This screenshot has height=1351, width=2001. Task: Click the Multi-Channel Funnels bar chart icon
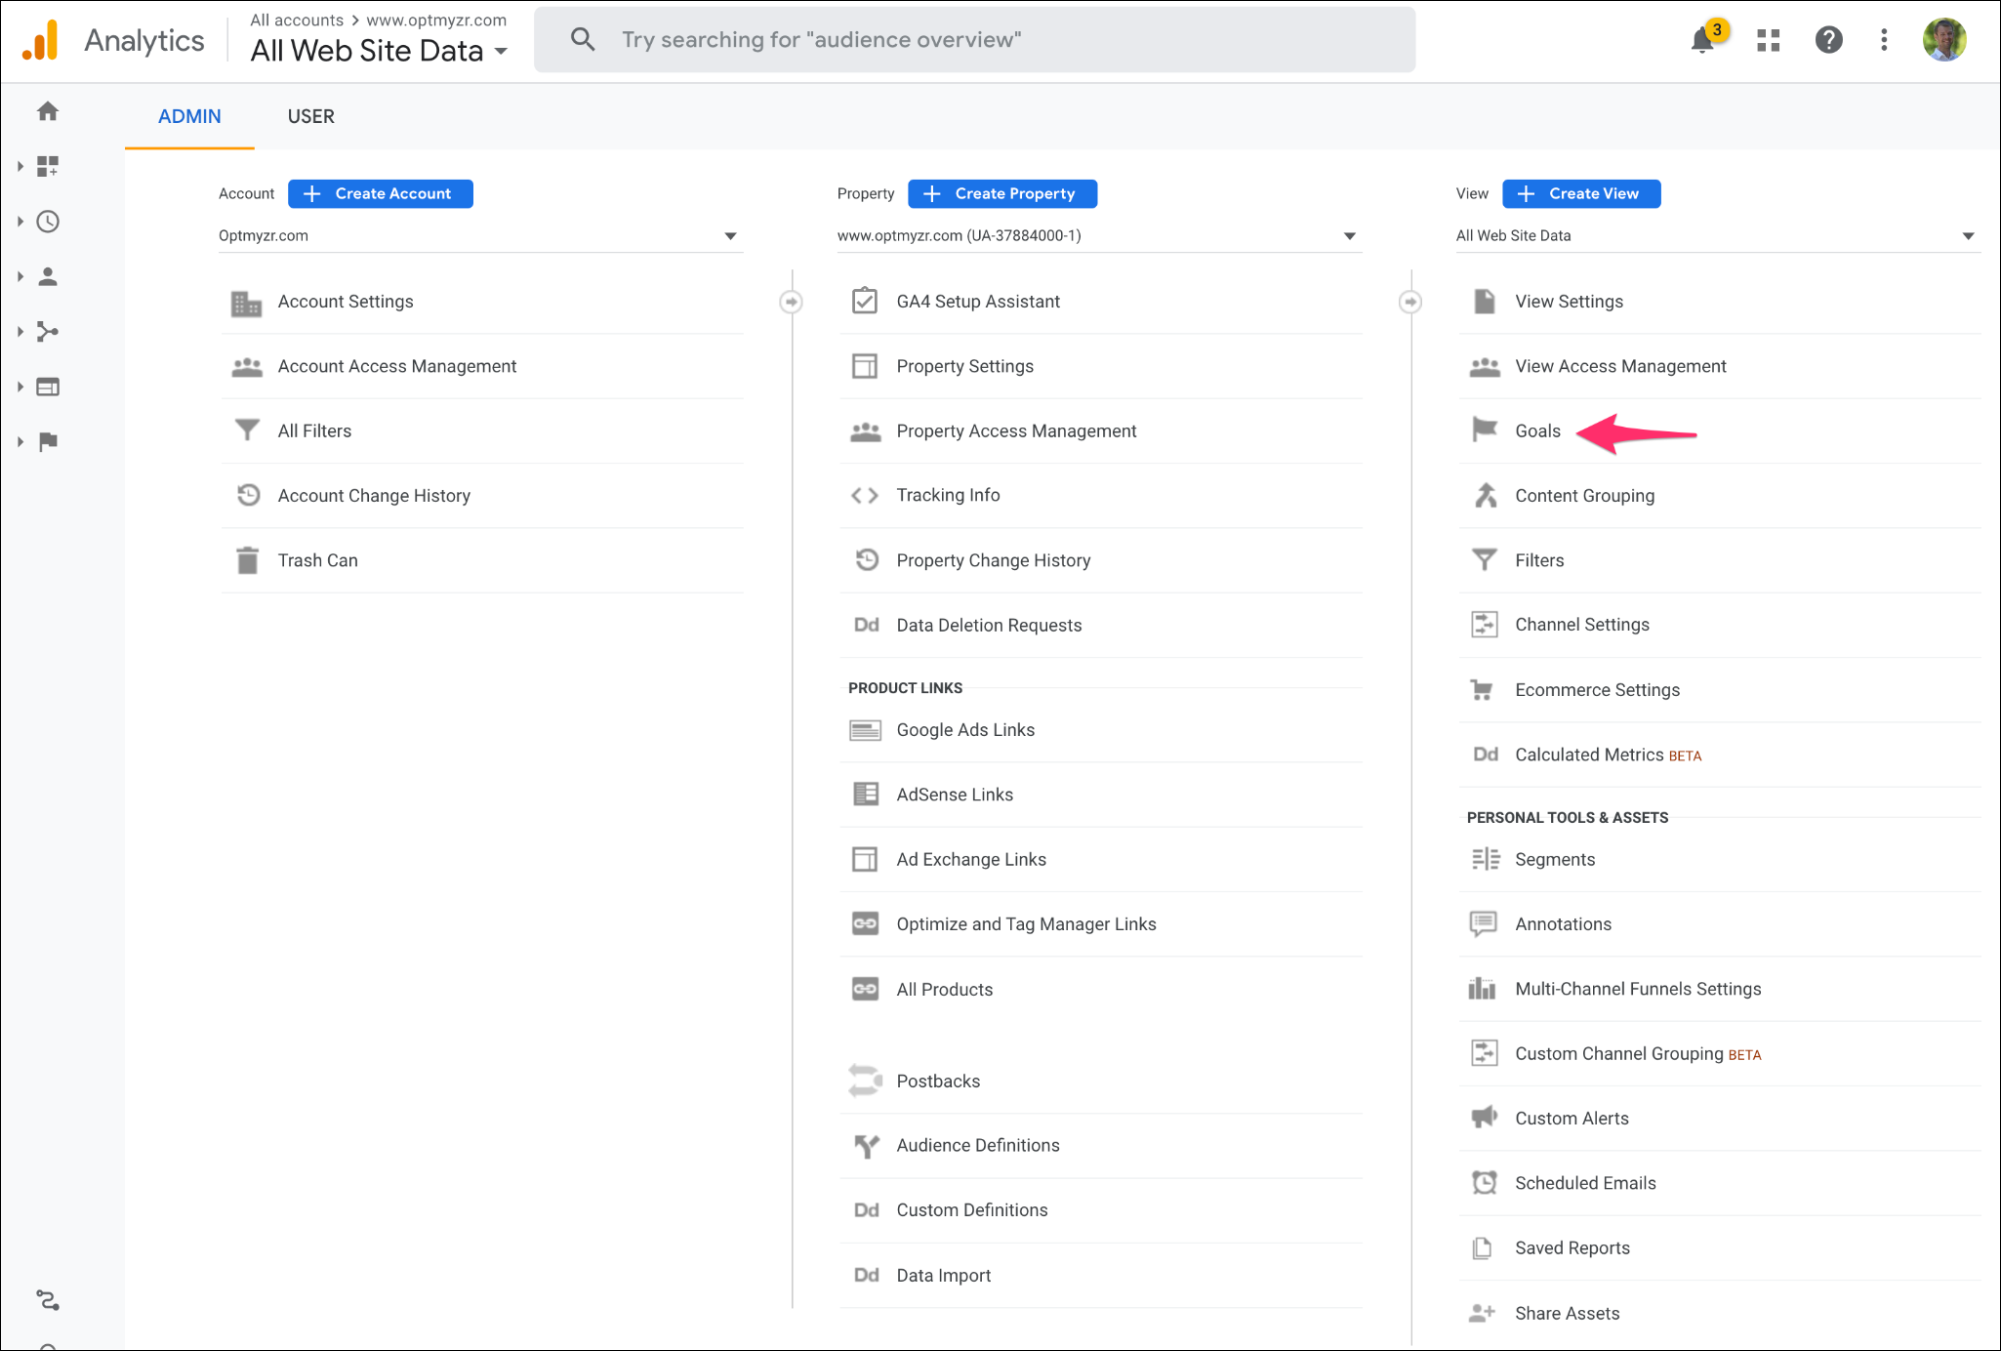coord(1482,988)
